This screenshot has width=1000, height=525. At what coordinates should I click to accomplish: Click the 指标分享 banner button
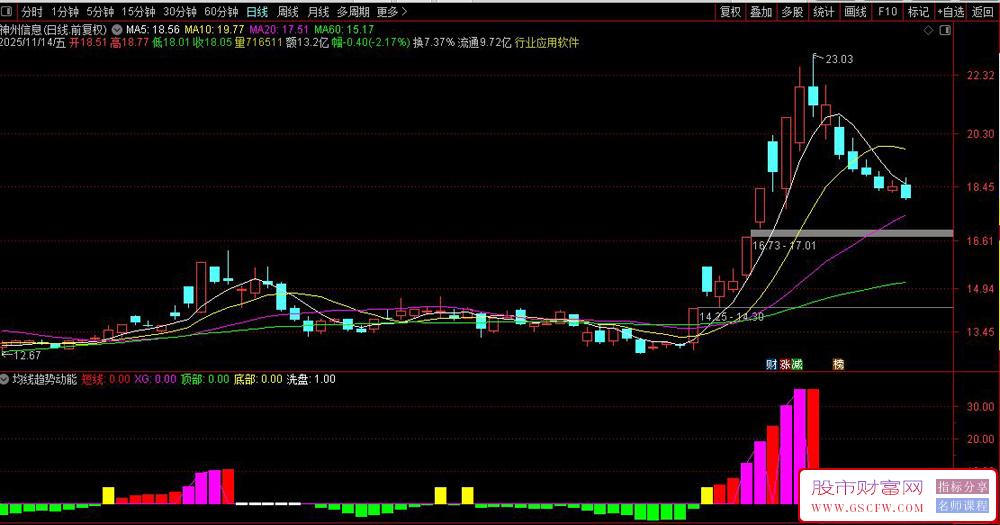pos(962,487)
